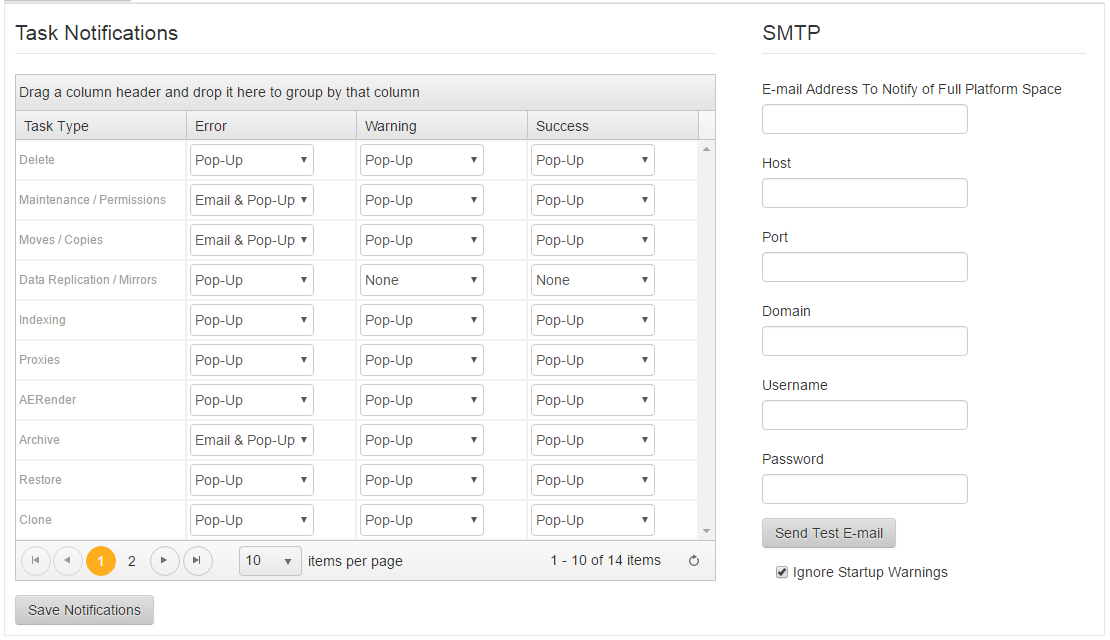Open Archive Error dropdown
Screen dimensions: 1110x640
pyautogui.click(x=251, y=440)
